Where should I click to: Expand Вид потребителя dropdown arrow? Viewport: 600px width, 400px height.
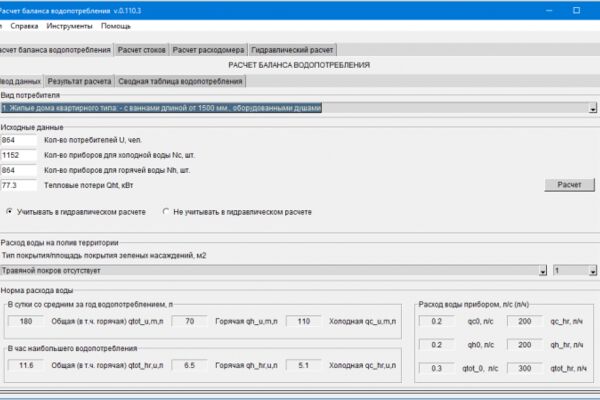coord(593,108)
